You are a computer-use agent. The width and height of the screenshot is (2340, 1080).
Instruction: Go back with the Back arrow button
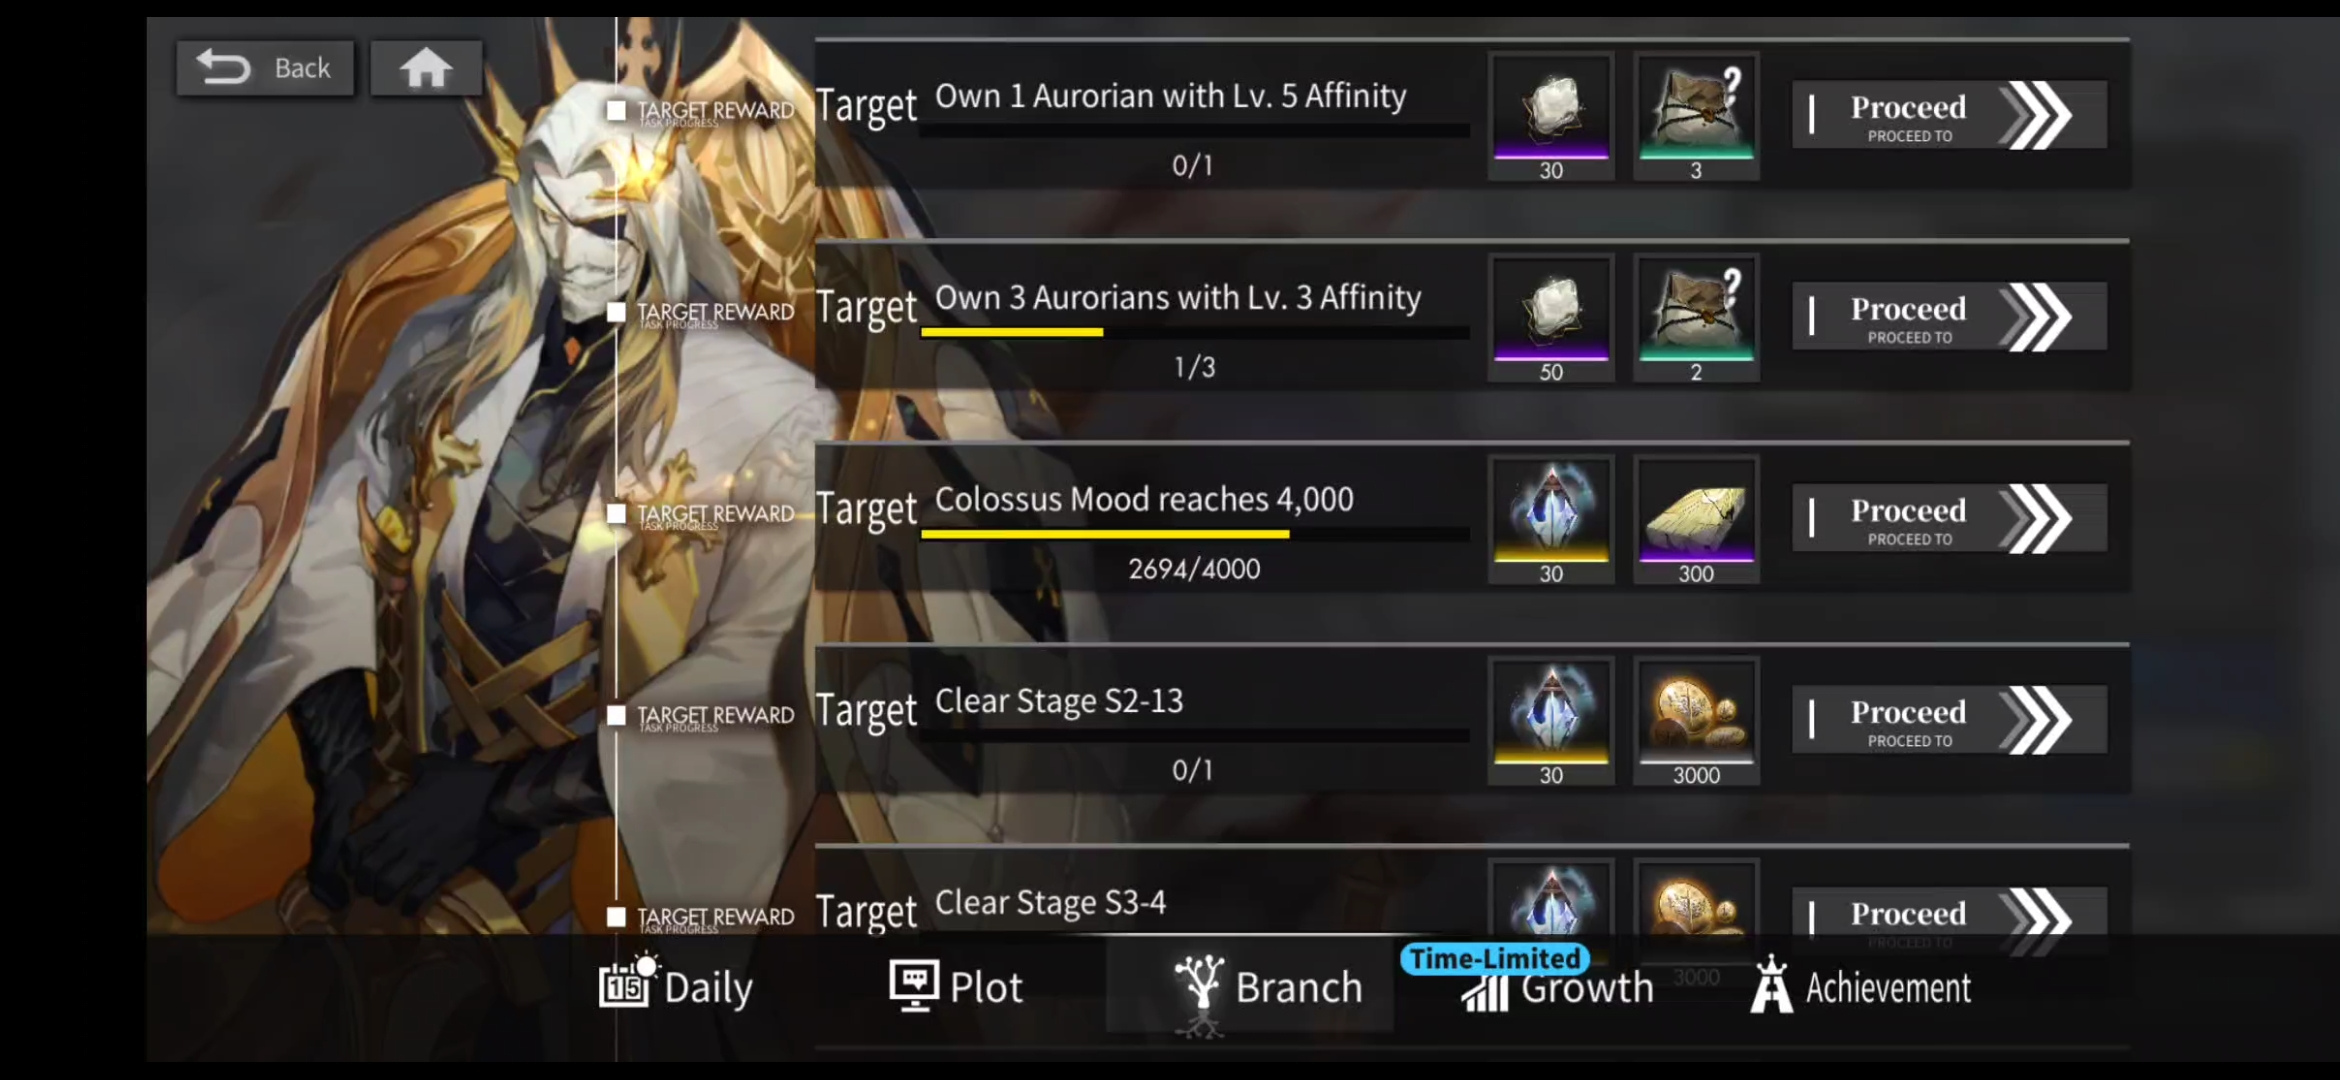(x=265, y=68)
